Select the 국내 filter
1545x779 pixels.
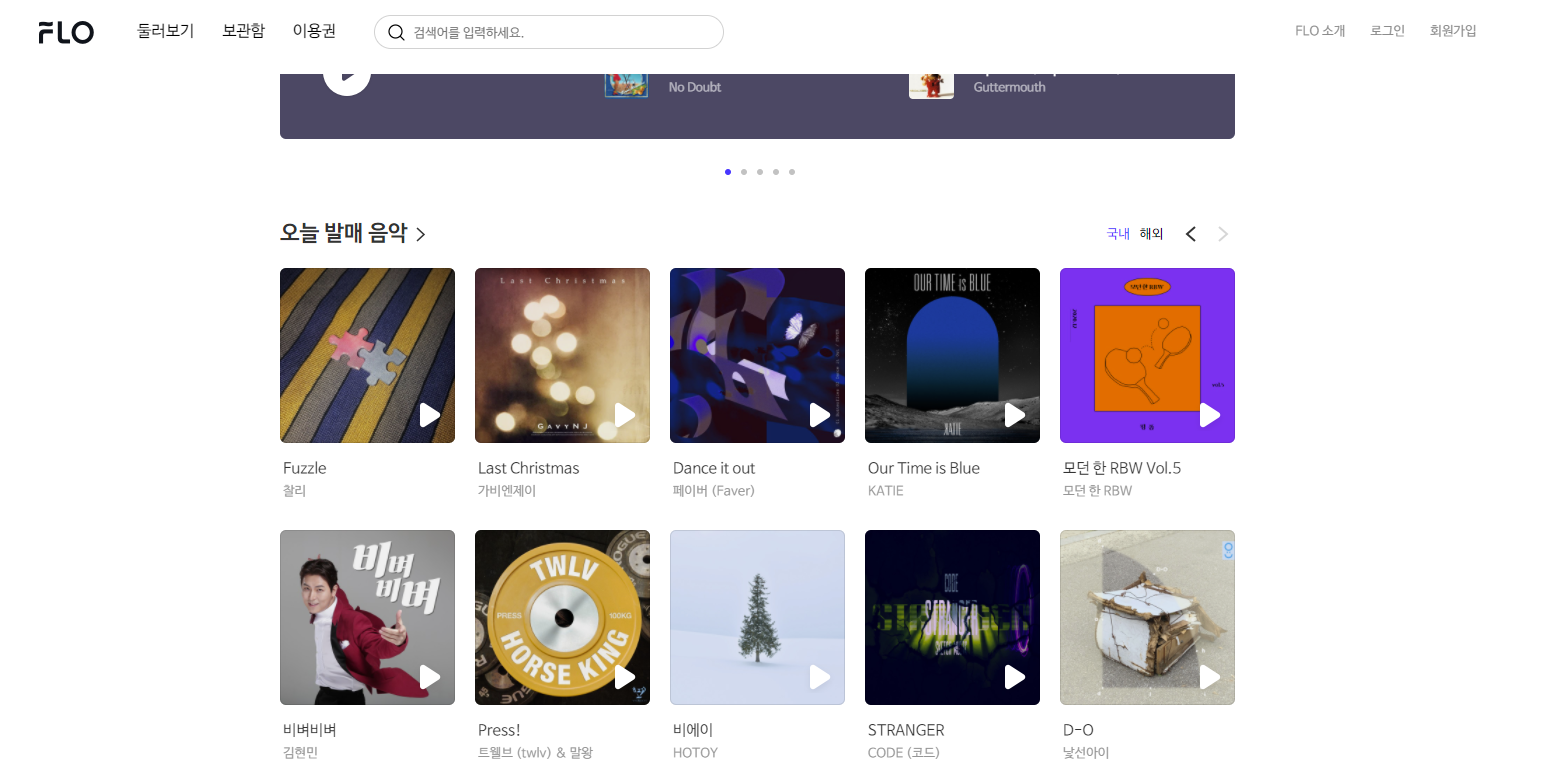coord(1117,234)
